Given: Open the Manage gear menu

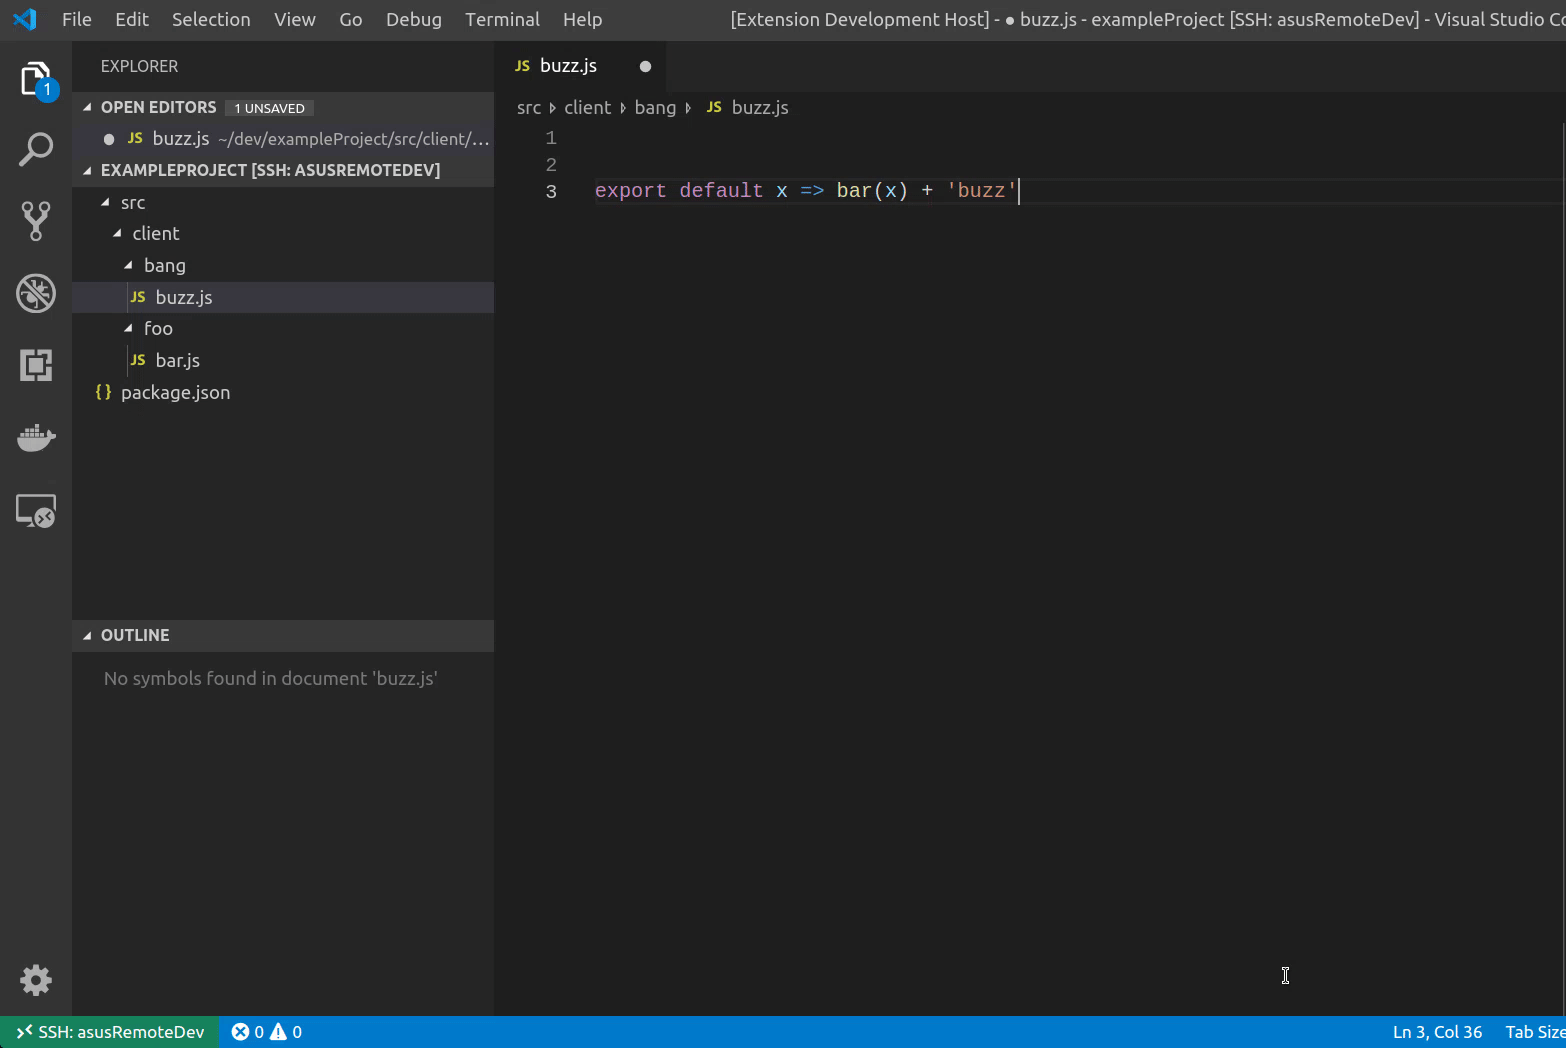Looking at the screenshot, I should pos(36,980).
